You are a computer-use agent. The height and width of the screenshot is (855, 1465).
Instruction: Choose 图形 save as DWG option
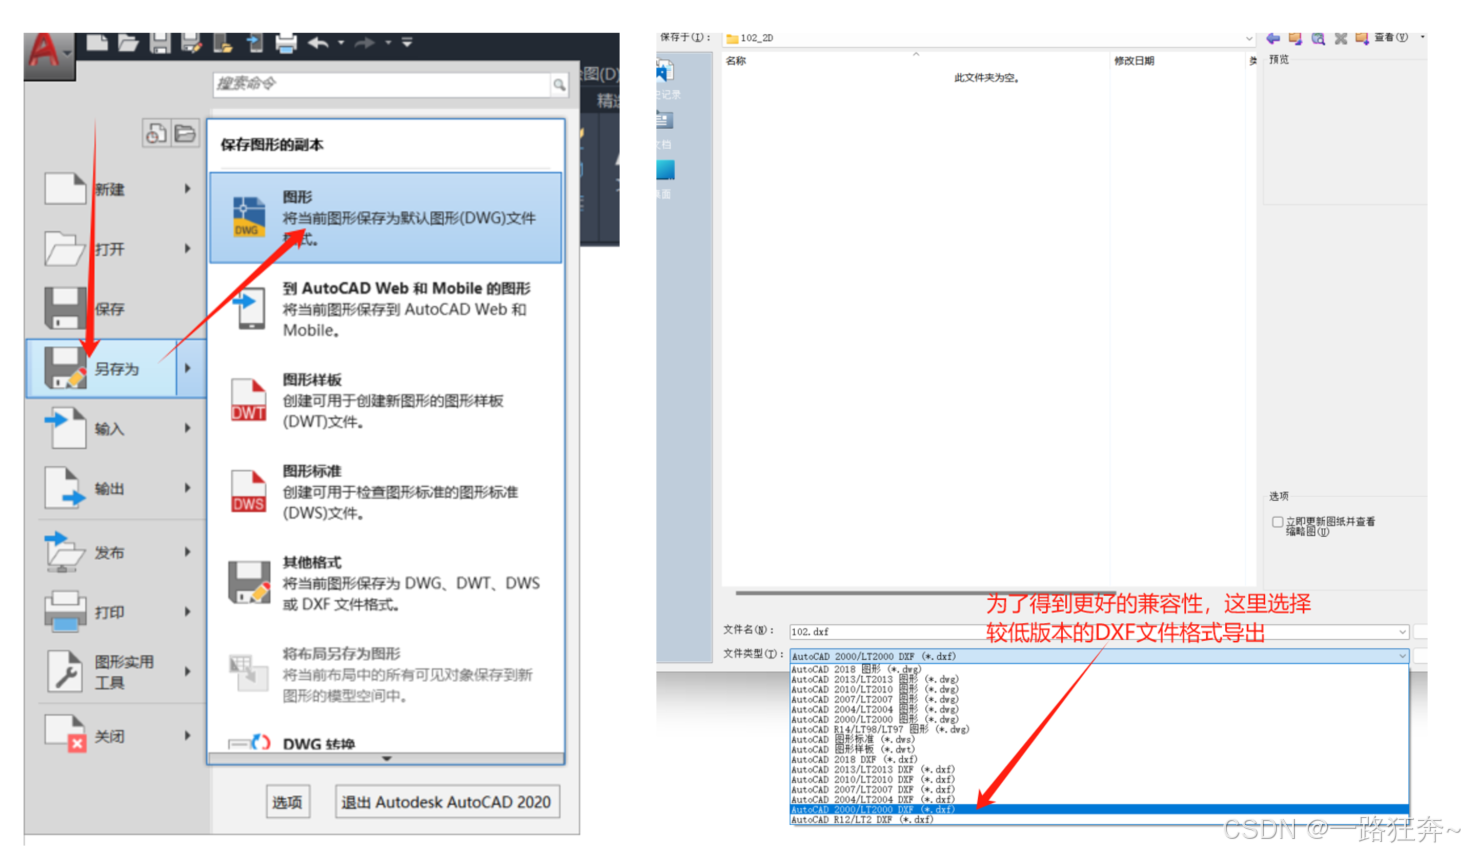coord(386,218)
